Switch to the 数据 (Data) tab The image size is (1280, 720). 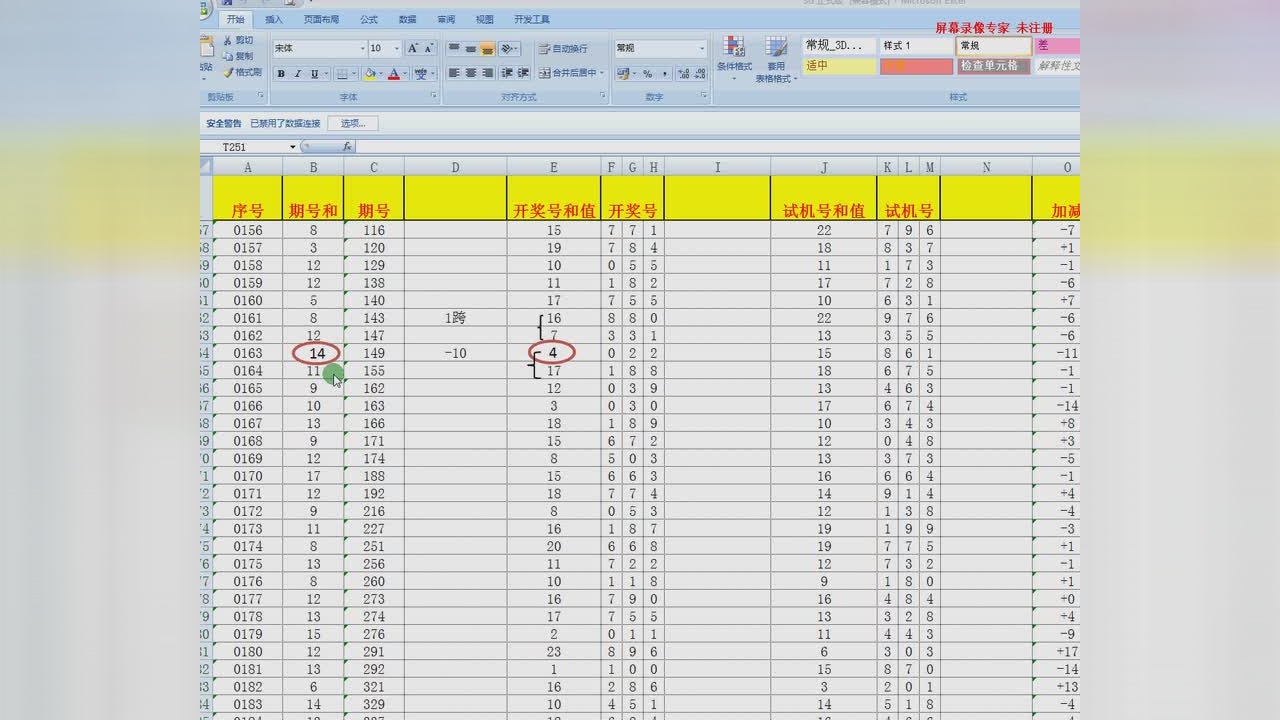[407, 19]
